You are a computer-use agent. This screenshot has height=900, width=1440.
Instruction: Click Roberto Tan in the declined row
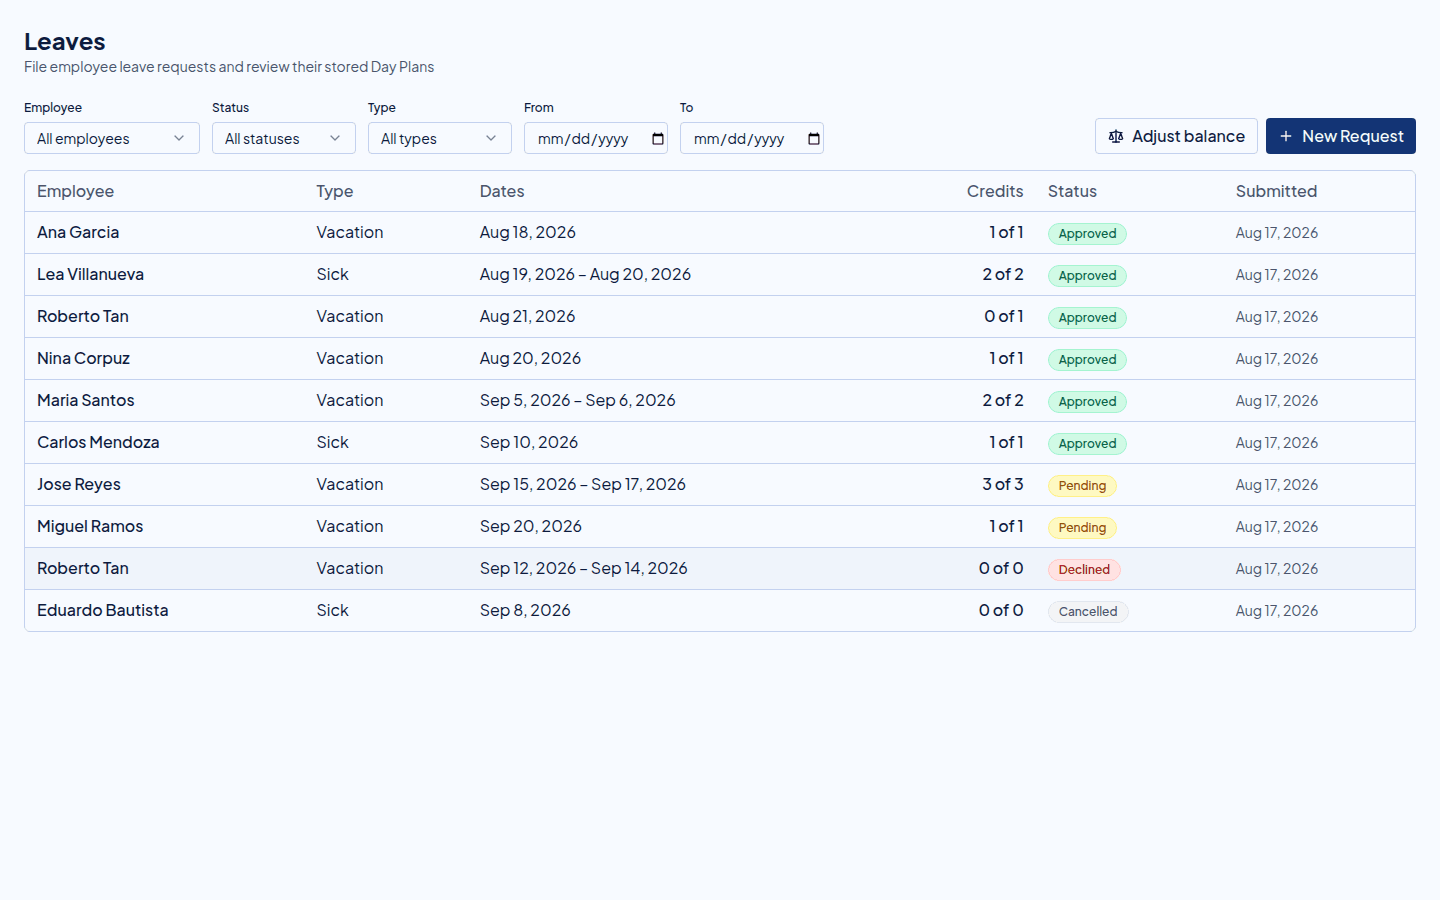[x=83, y=568]
